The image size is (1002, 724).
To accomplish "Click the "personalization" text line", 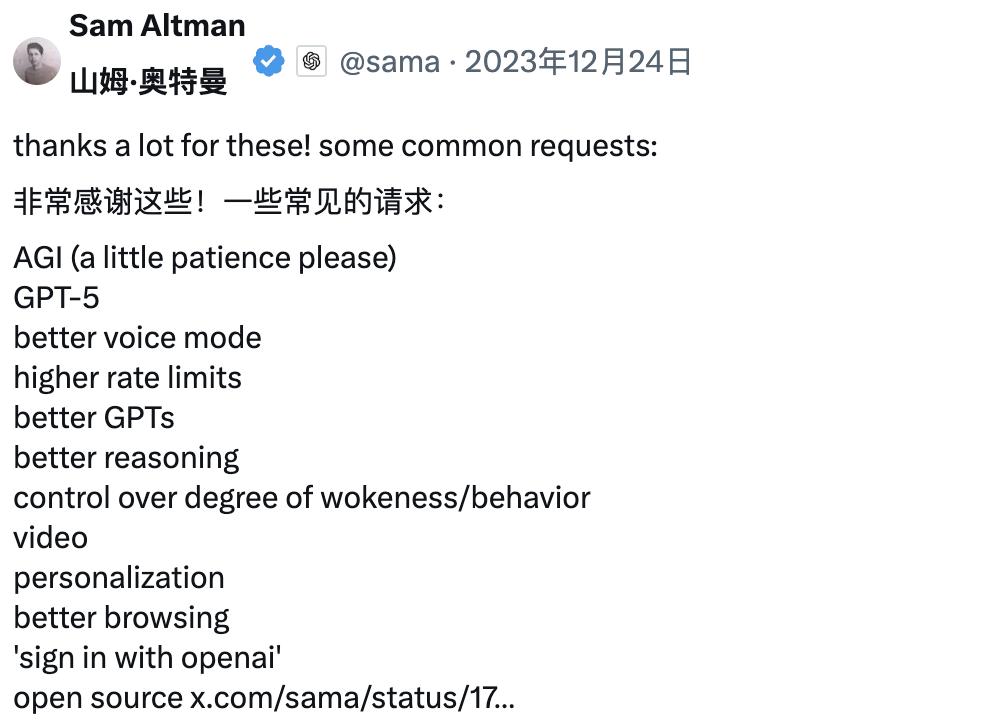I will (118, 578).
